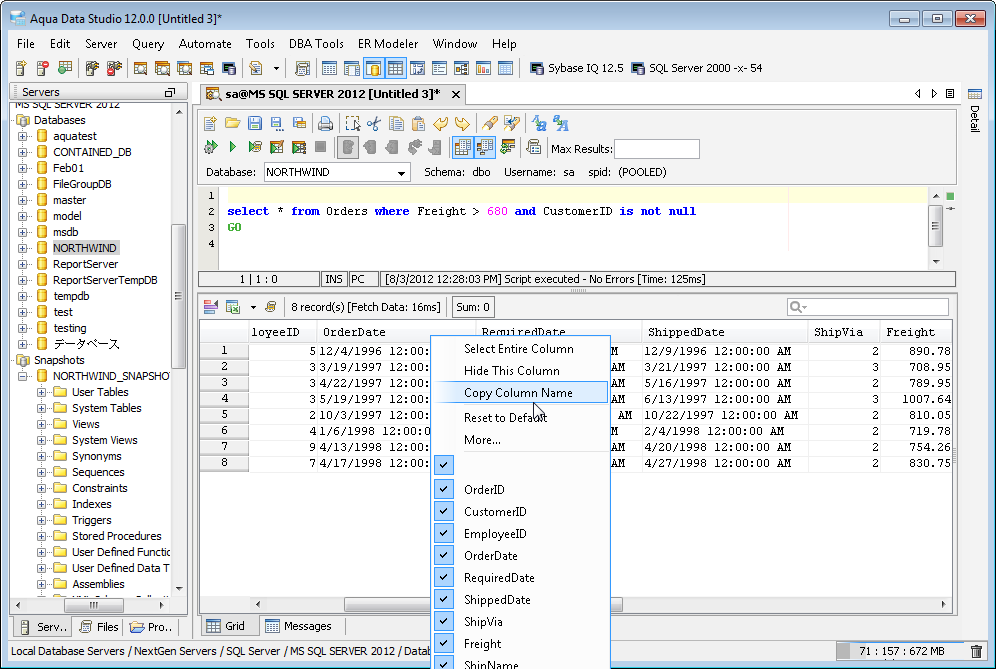996x669 pixels.
Task: Click the Register Server icon in main toolbar
Action: (x=21, y=68)
